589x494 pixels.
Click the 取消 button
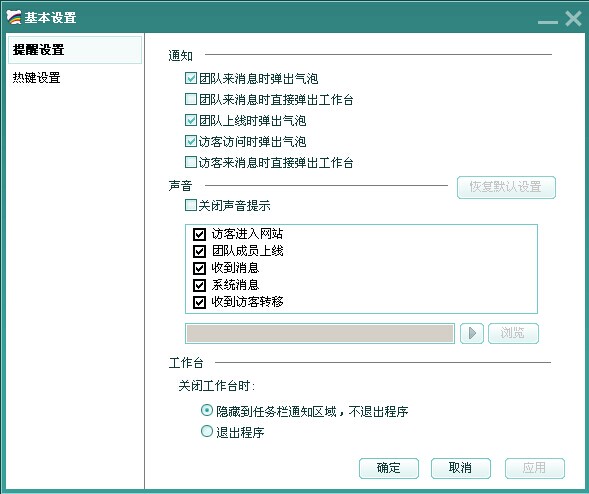tap(461, 468)
